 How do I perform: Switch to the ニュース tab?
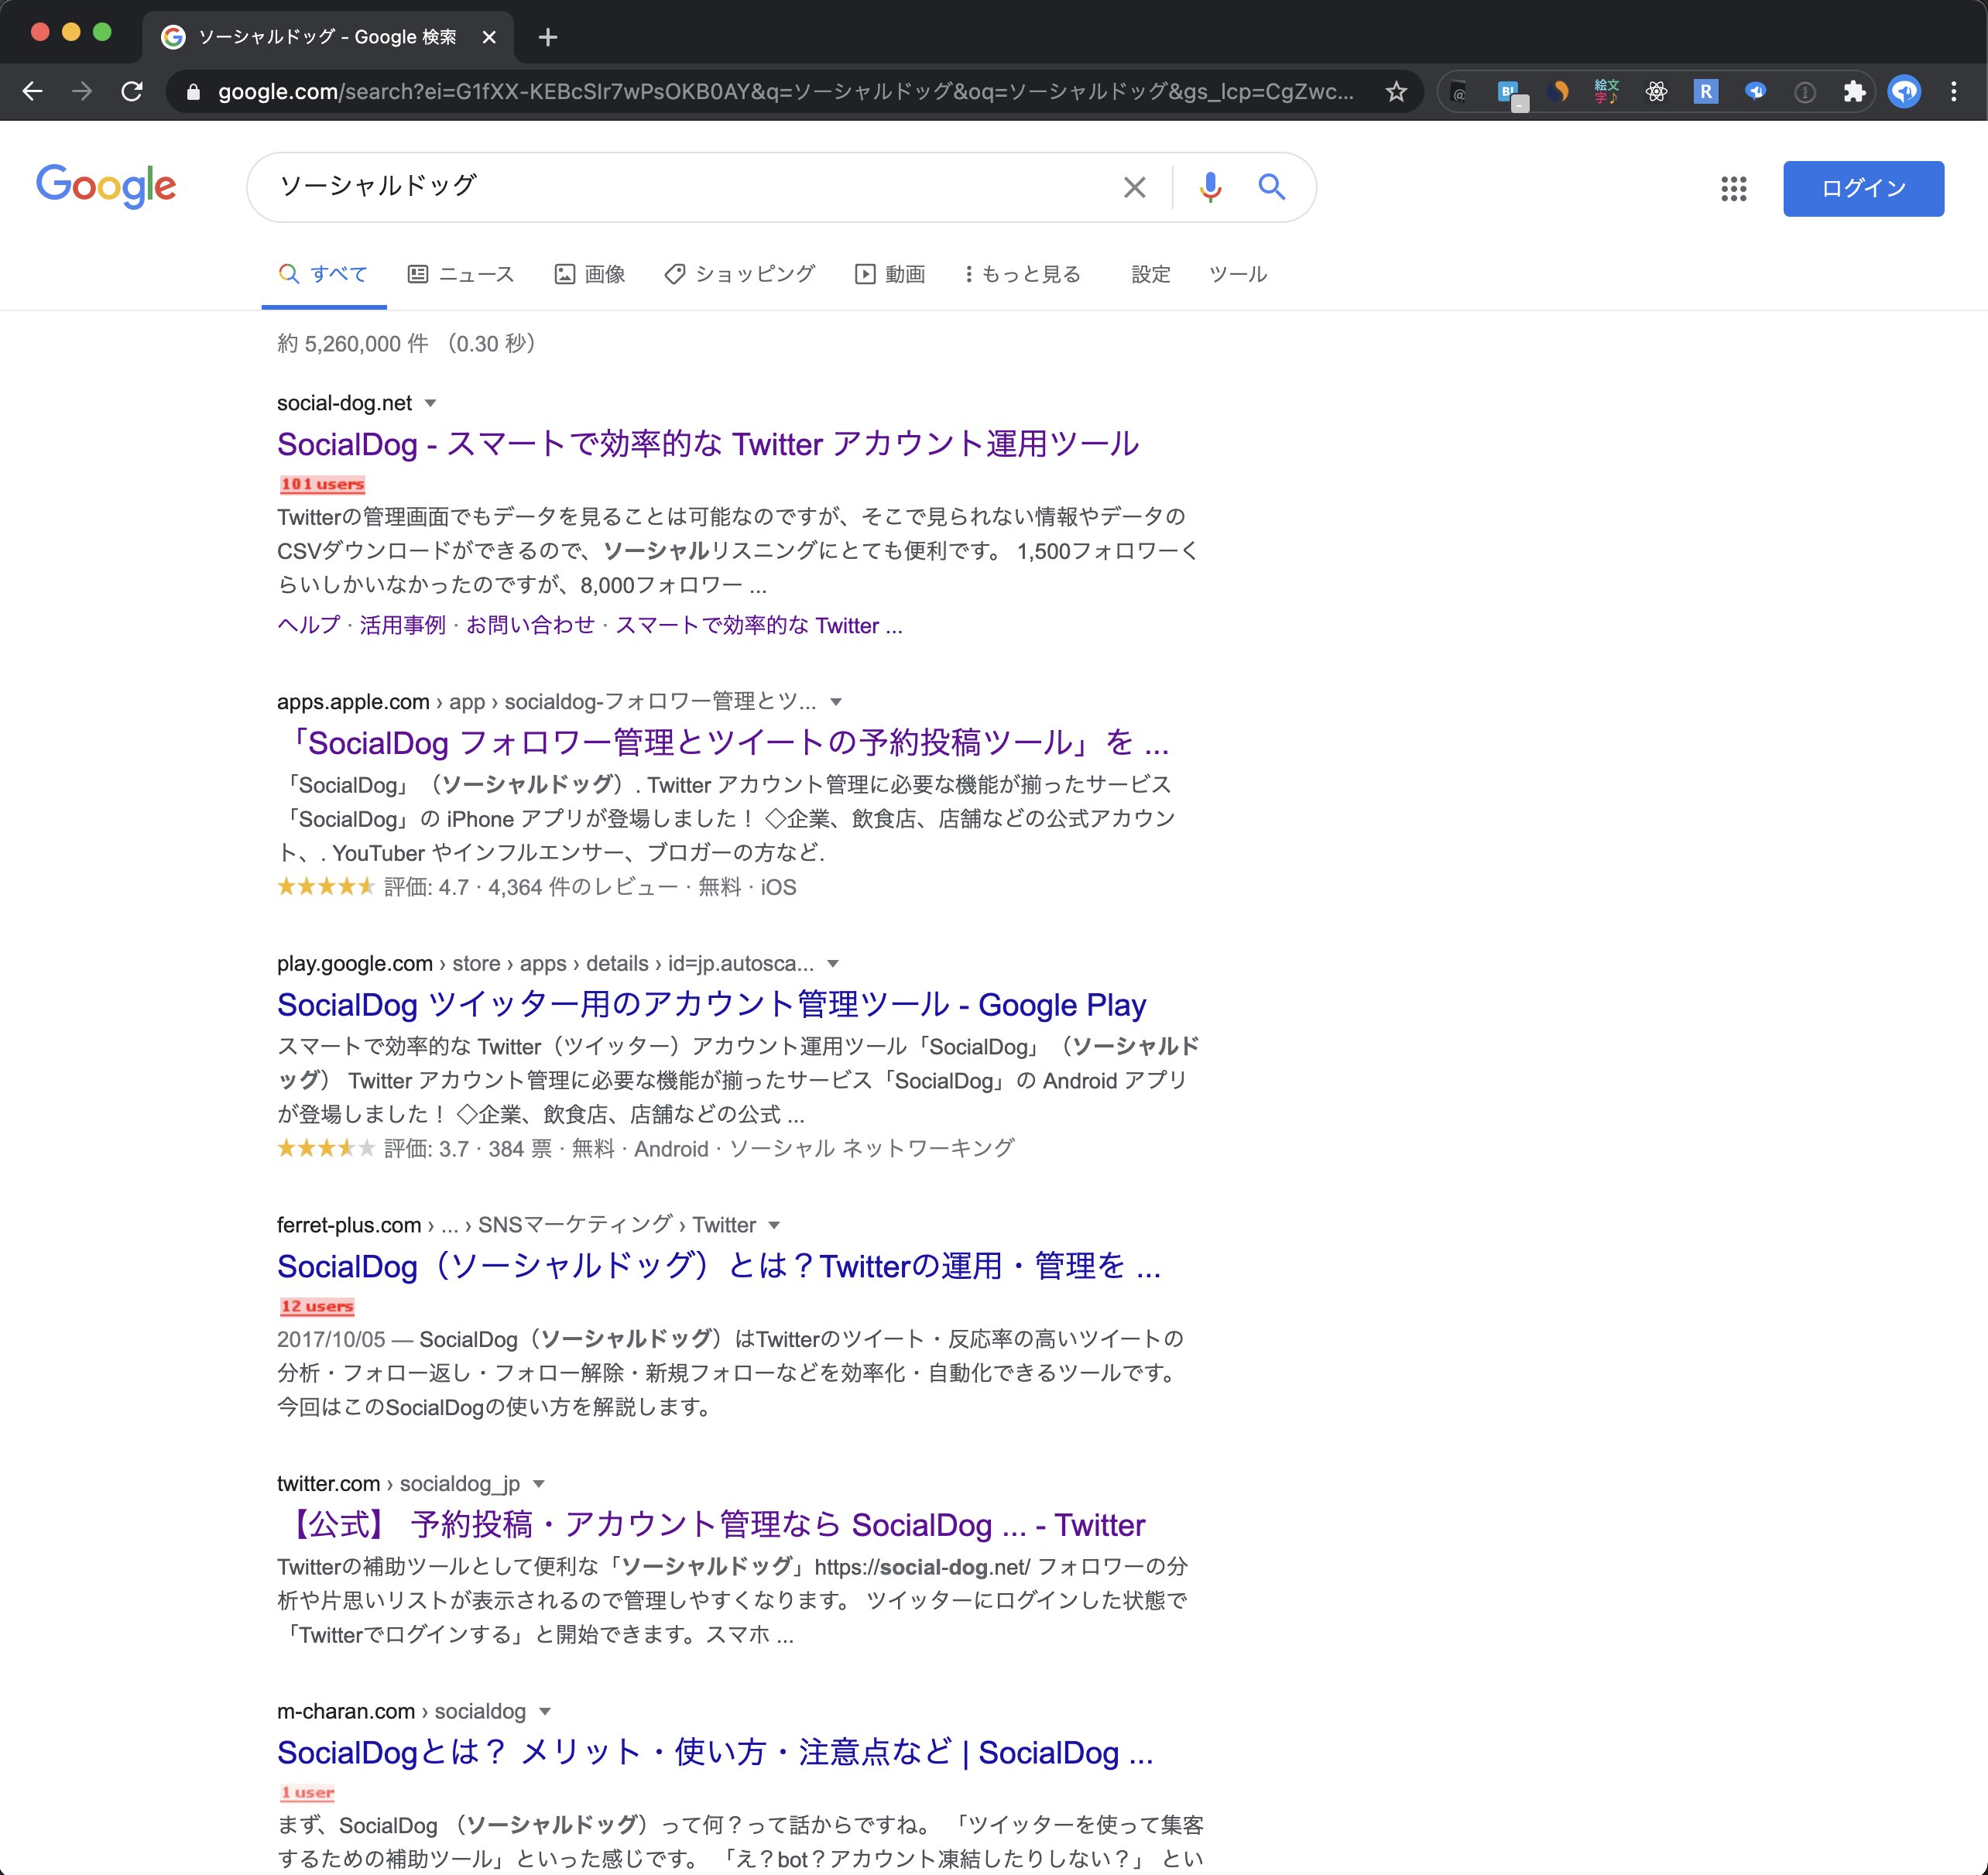pyautogui.click(x=461, y=274)
